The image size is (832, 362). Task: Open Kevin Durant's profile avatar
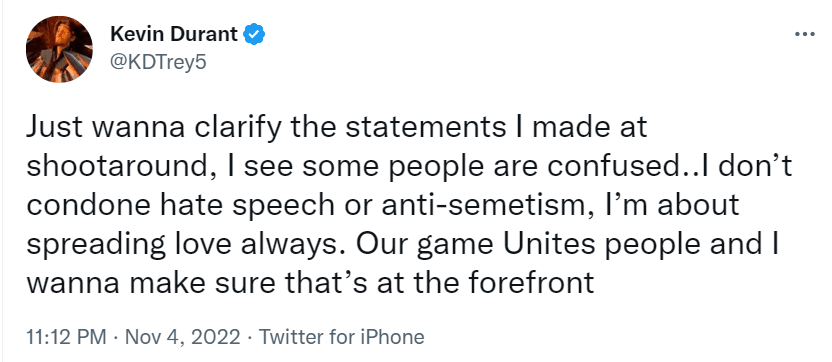click(x=59, y=49)
